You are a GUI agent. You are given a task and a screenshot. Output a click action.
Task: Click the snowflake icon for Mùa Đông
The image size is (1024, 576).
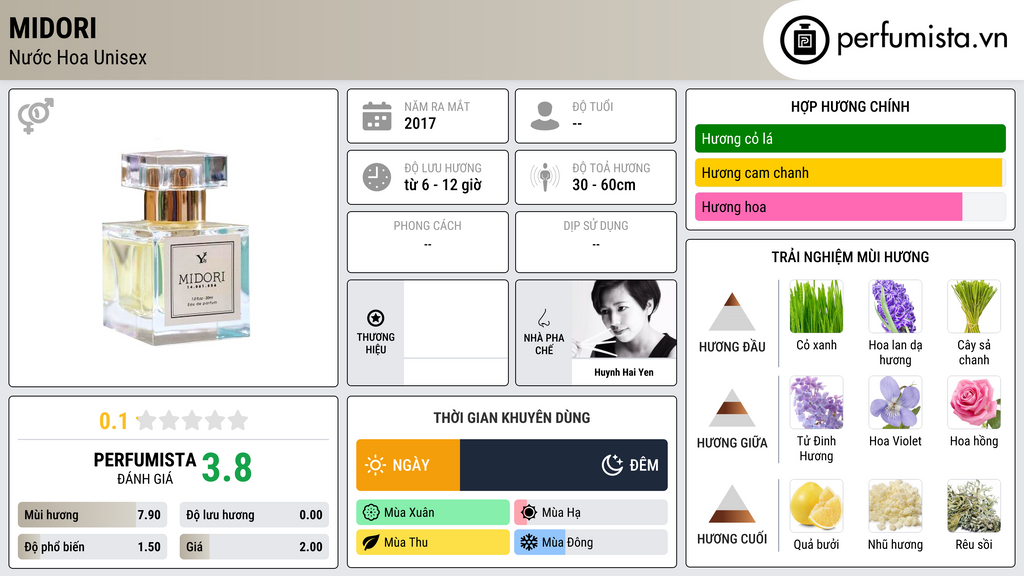click(529, 542)
